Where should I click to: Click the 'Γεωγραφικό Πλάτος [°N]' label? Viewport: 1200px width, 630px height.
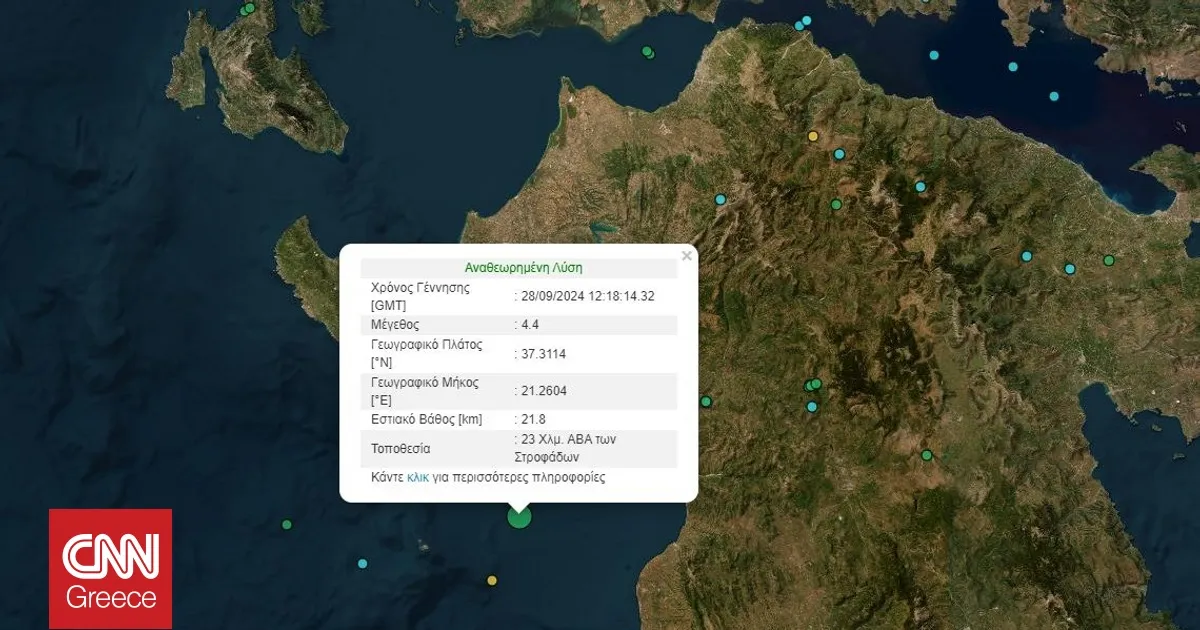[426, 353]
